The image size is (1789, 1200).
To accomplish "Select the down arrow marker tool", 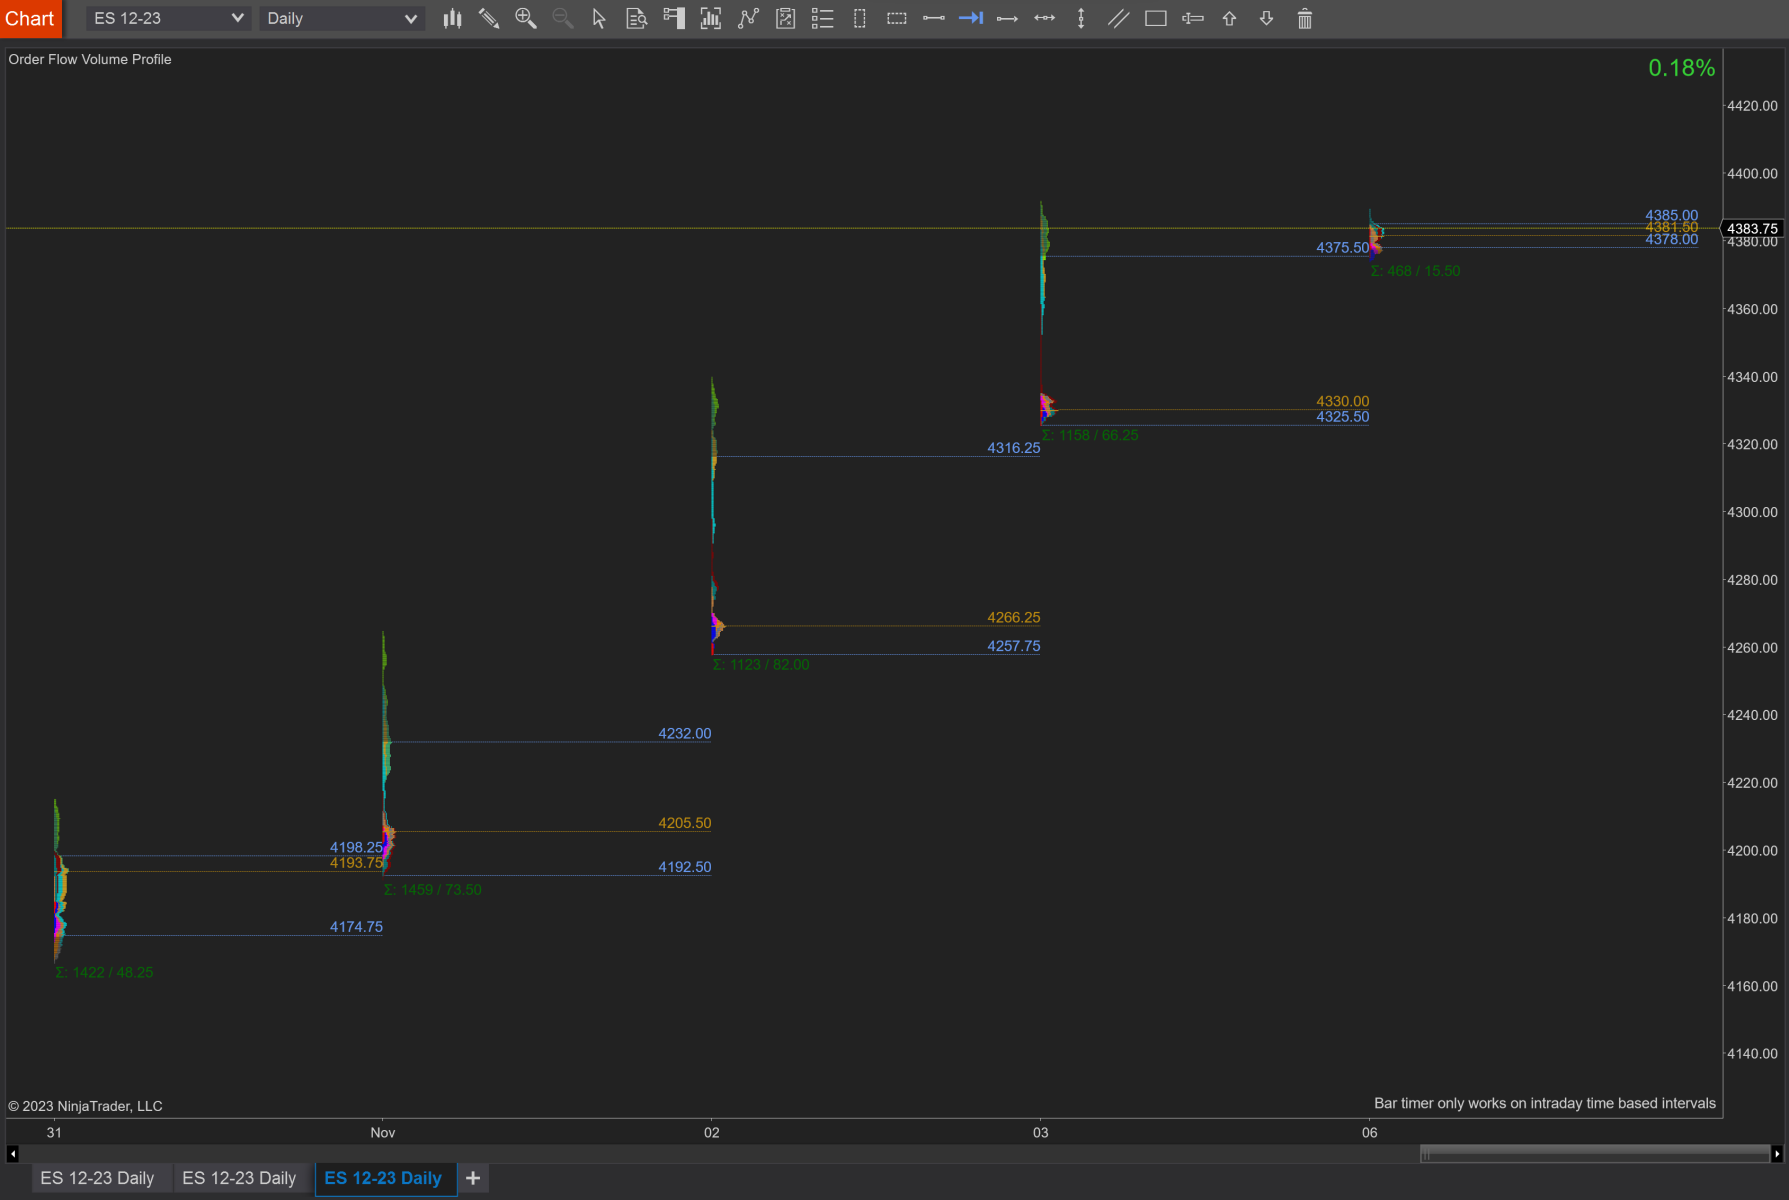I will click(1267, 18).
